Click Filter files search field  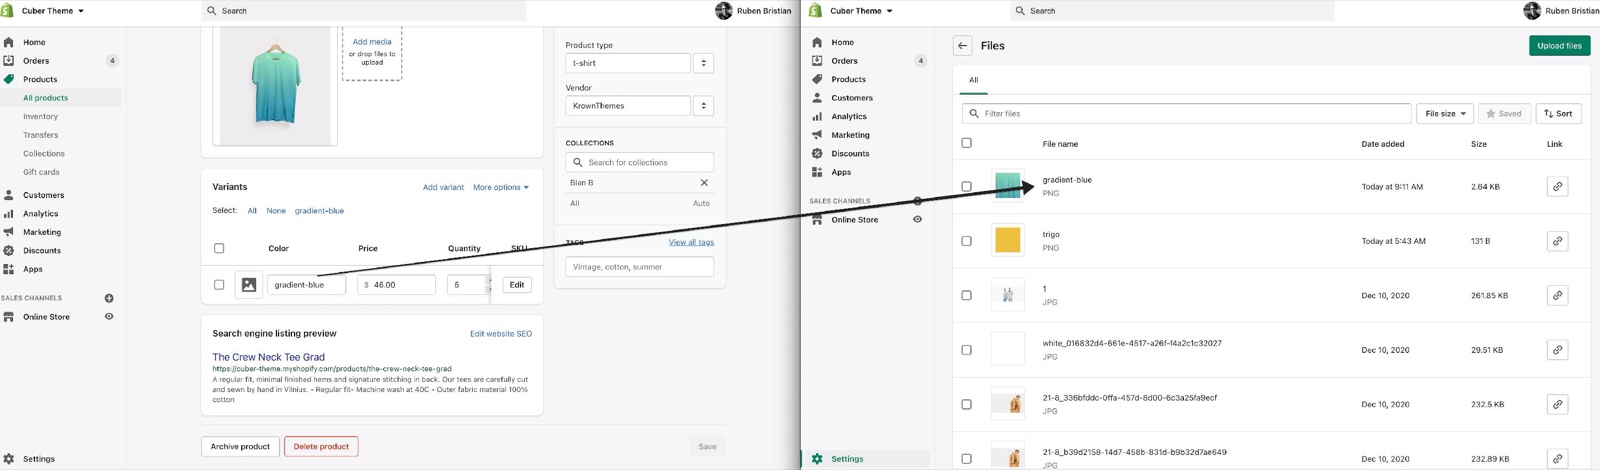click(x=1187, y=114)
